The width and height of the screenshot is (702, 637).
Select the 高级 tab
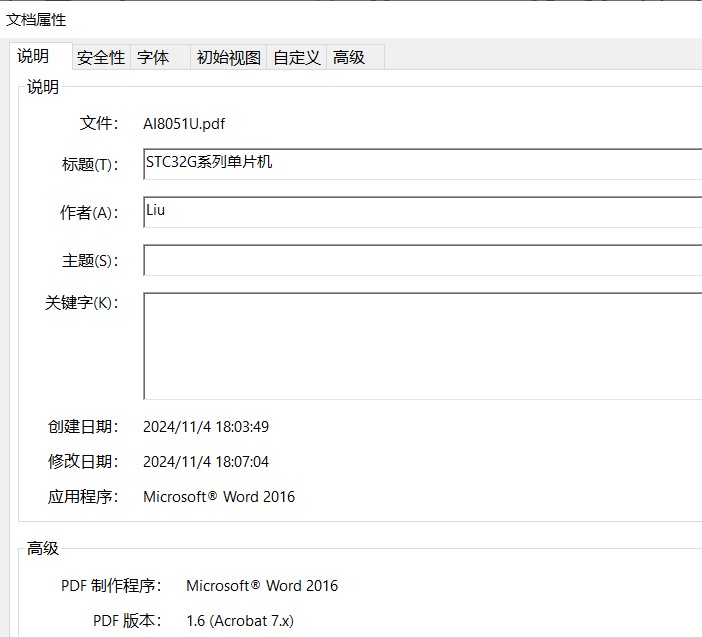tap(355, 57)
